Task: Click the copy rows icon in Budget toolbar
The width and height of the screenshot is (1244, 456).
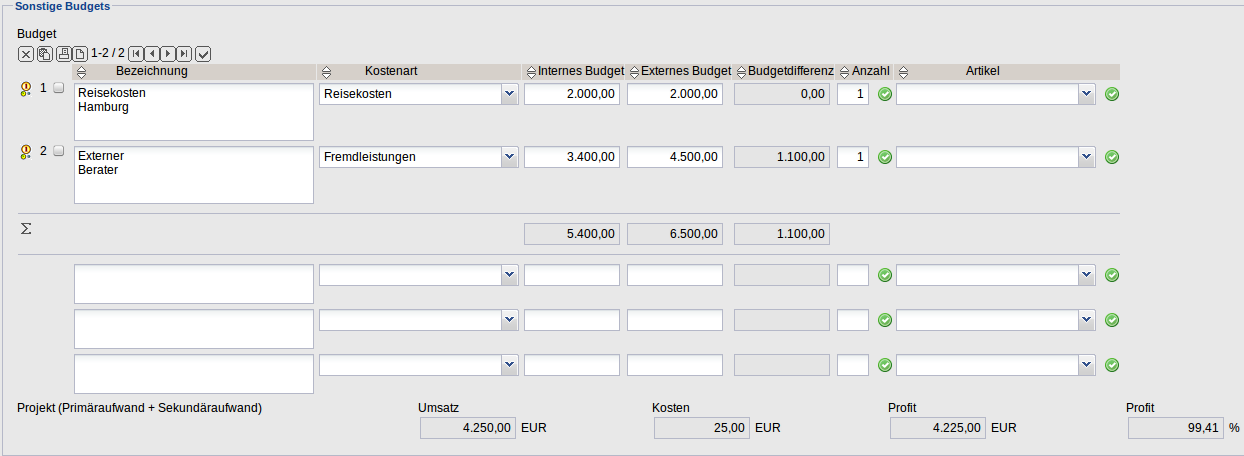Action: pyautogui.click(x=44, y=53)
